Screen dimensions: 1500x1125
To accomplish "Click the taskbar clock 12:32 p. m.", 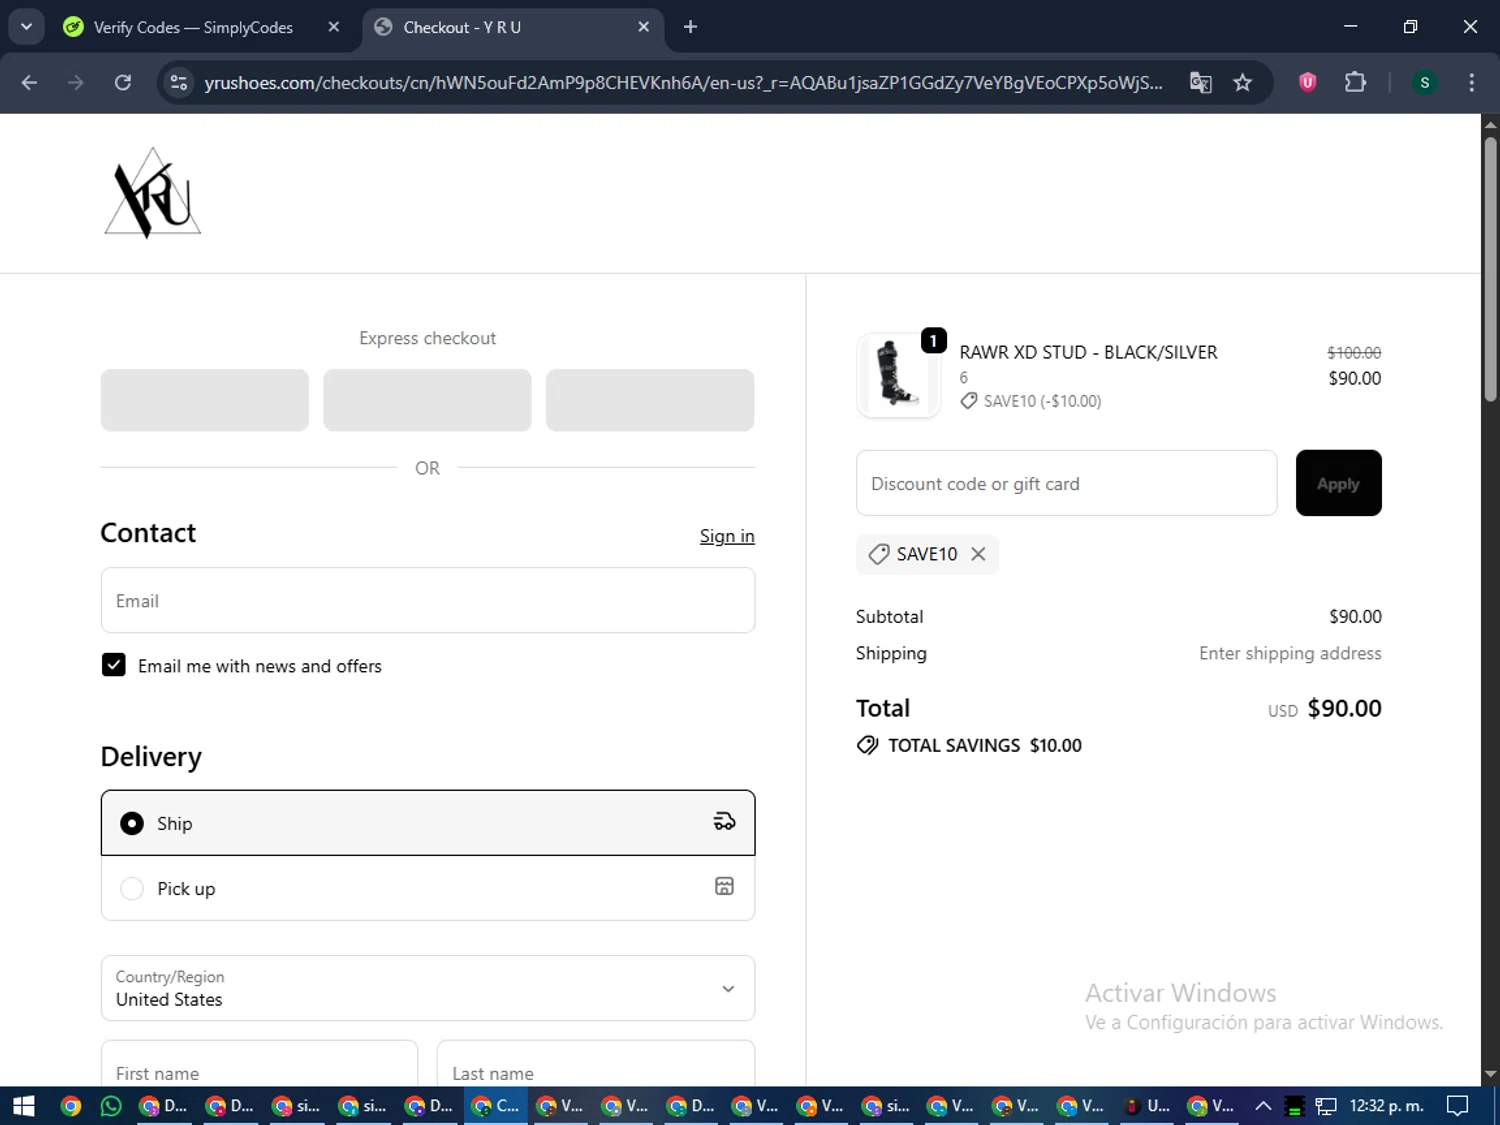I will tap(1386, 1106).
